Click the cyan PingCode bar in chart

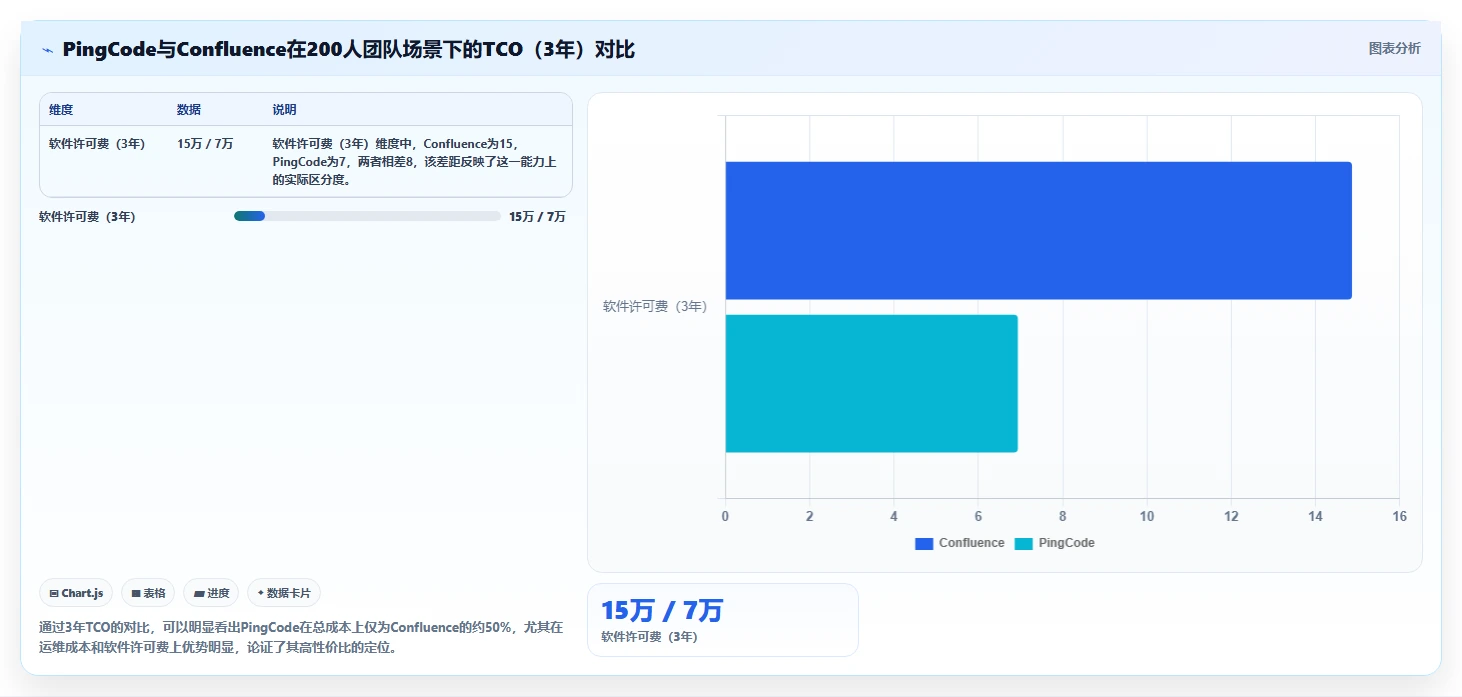tap(871, 383)
